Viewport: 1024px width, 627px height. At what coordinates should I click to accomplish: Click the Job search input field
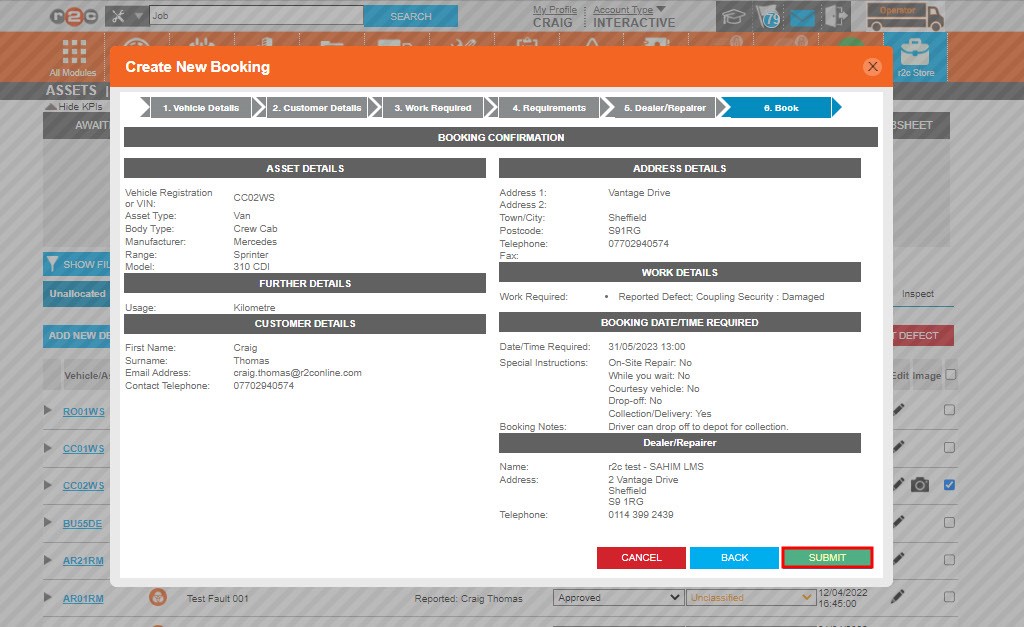(255, 16)
